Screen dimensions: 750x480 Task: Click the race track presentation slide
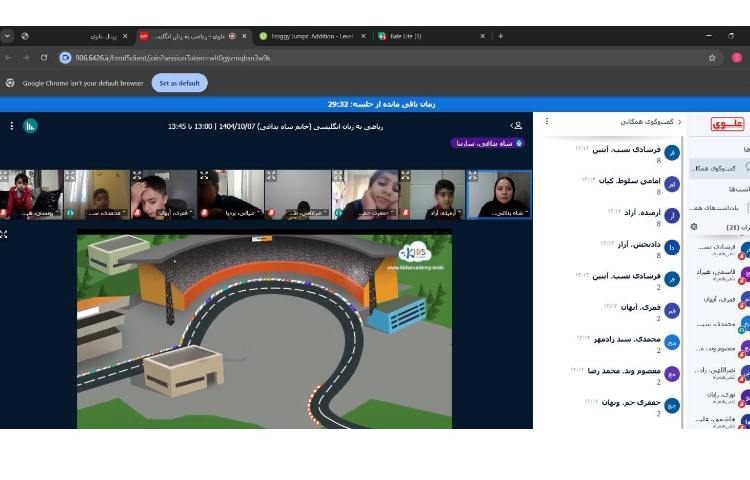tap(264, 330)
